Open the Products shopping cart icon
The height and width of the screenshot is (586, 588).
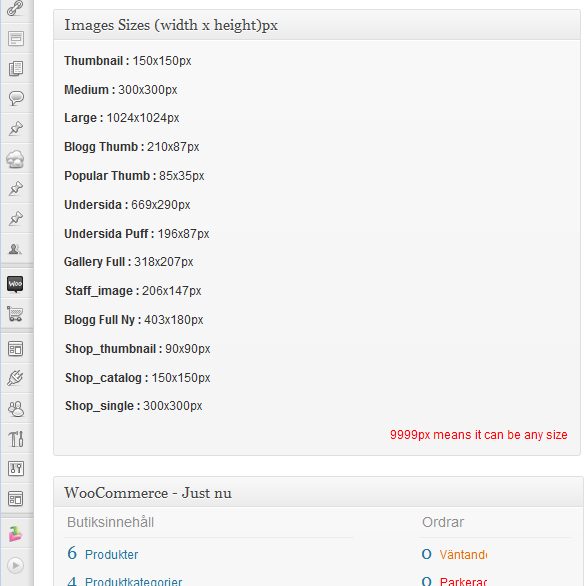(15, 314)
